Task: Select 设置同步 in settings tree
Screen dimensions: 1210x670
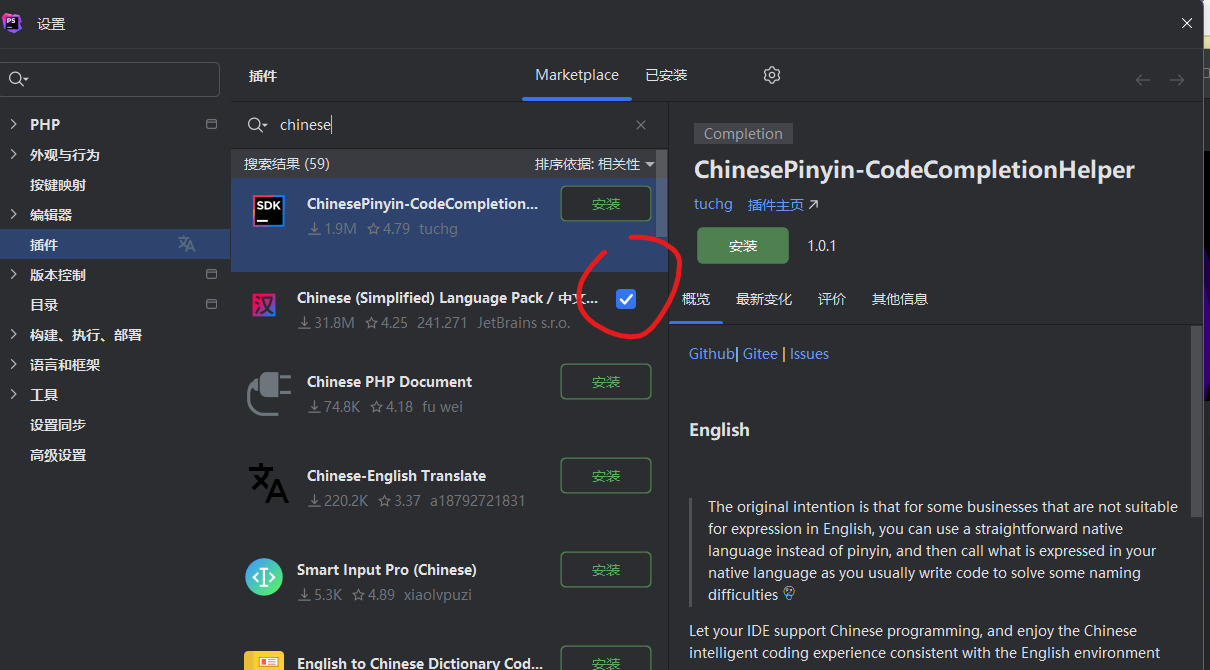Action: point(58,425)
